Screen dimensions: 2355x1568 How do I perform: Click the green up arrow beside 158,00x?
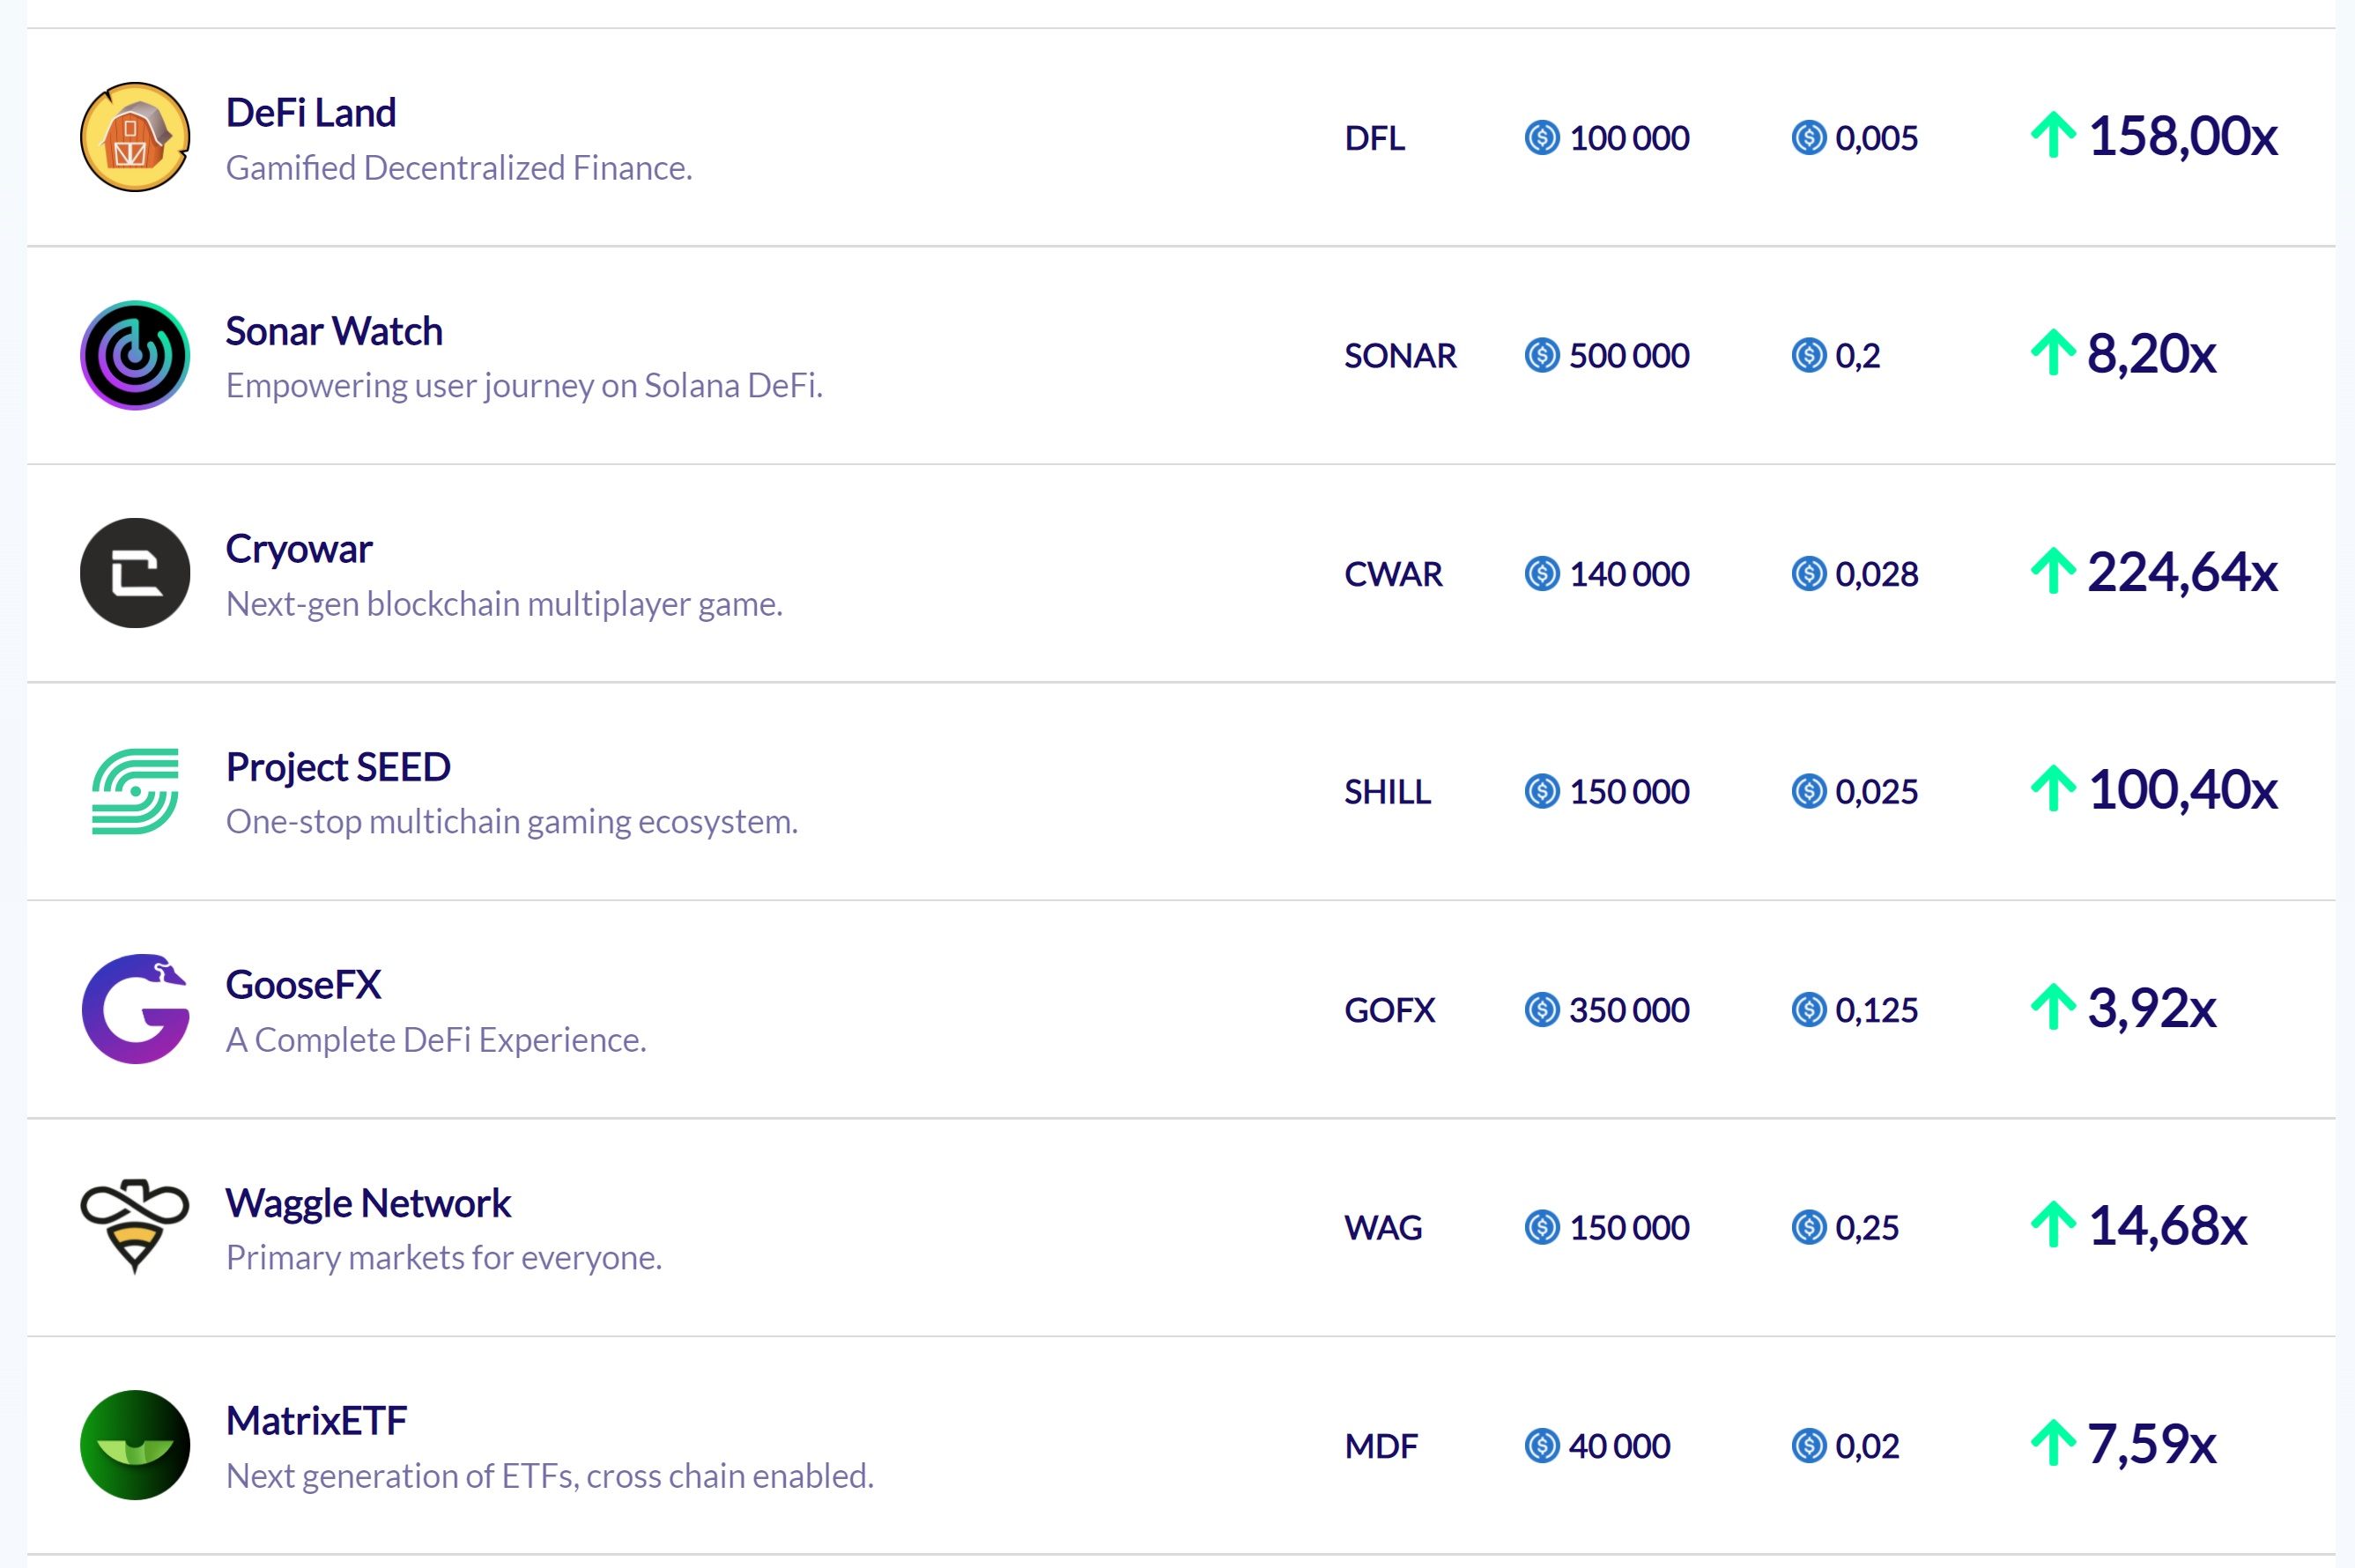(2053, 135)
